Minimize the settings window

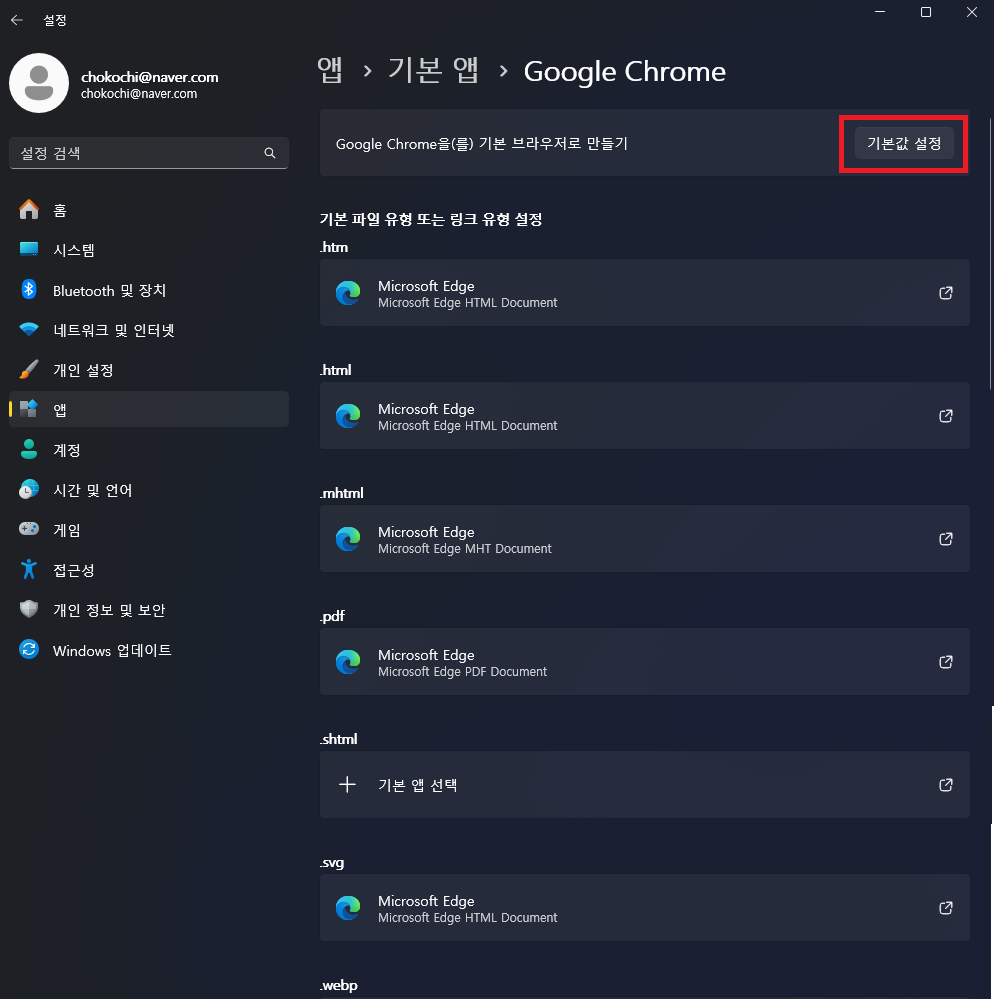click(880, 12)
